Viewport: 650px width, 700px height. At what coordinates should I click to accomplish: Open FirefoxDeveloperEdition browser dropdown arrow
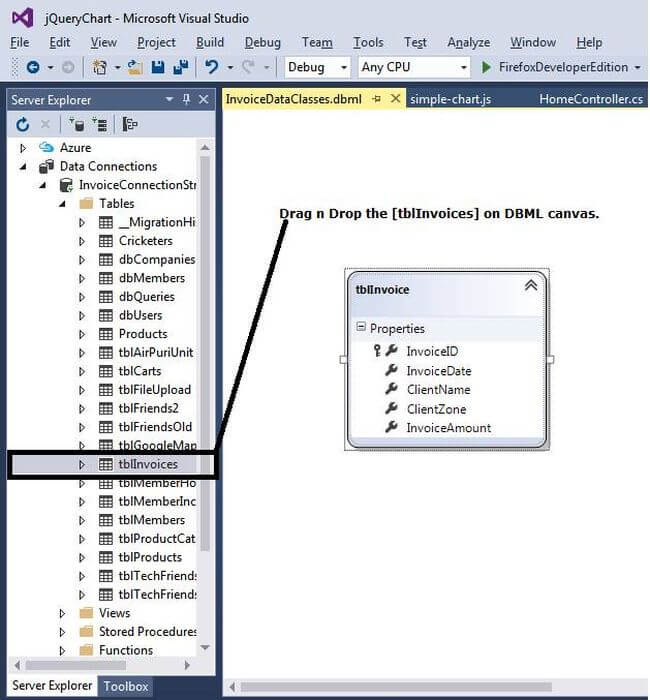click(x=638, y=67)
